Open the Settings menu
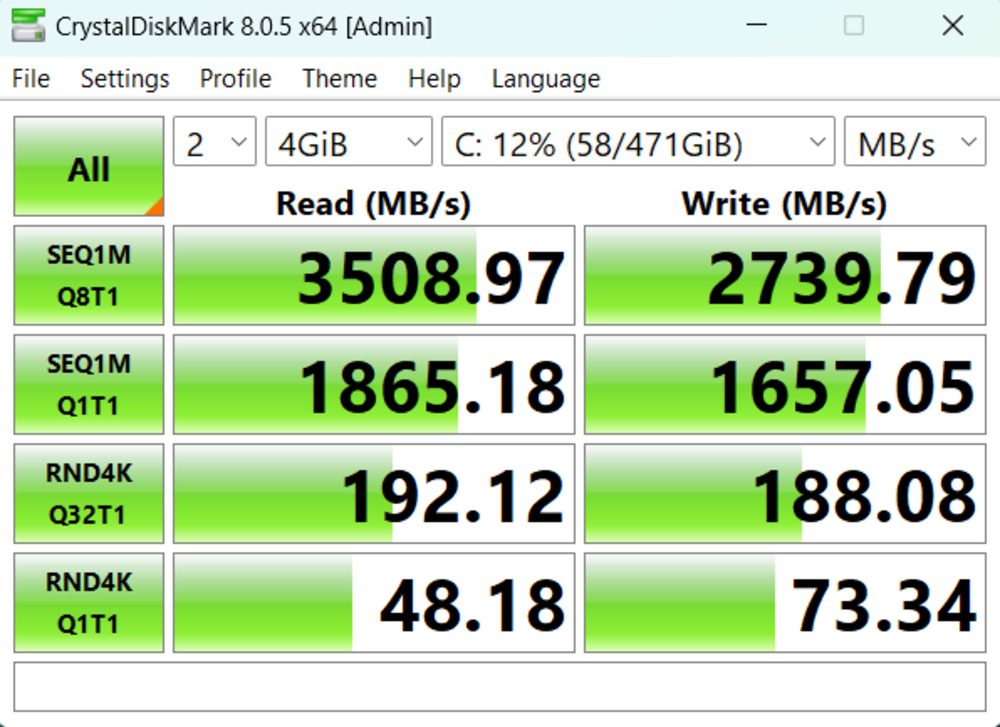Image resolution: width=1000 pixels, height=727 pixels. click(125, 78)
